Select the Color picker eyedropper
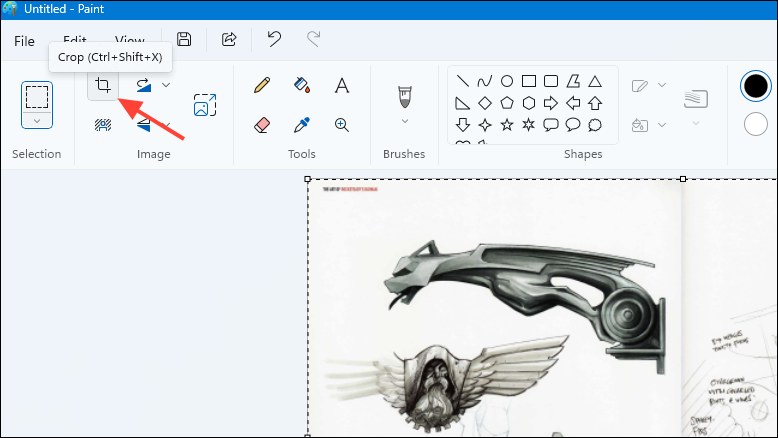The height and width of the screenshot is (438, 778). point(302,125)
